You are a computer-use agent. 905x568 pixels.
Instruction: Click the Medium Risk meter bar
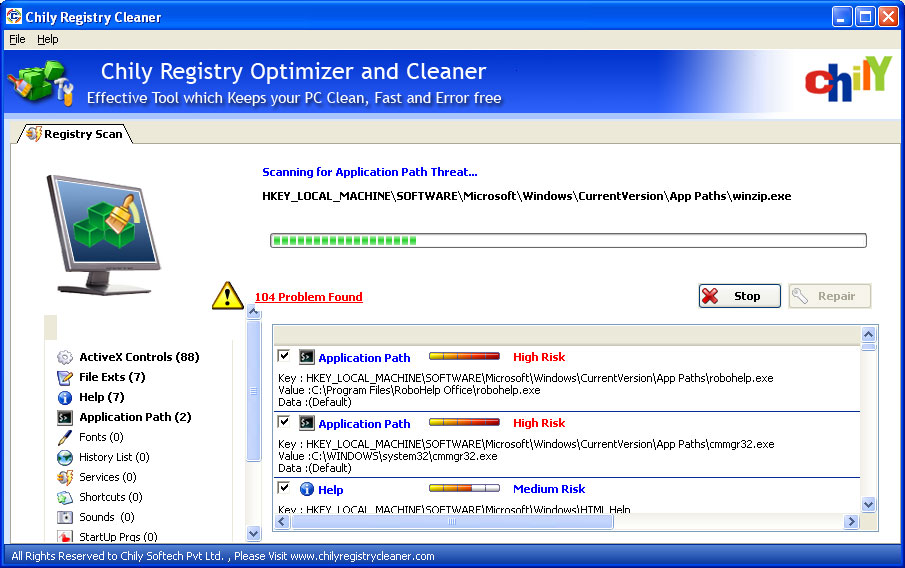click(465, 488)
